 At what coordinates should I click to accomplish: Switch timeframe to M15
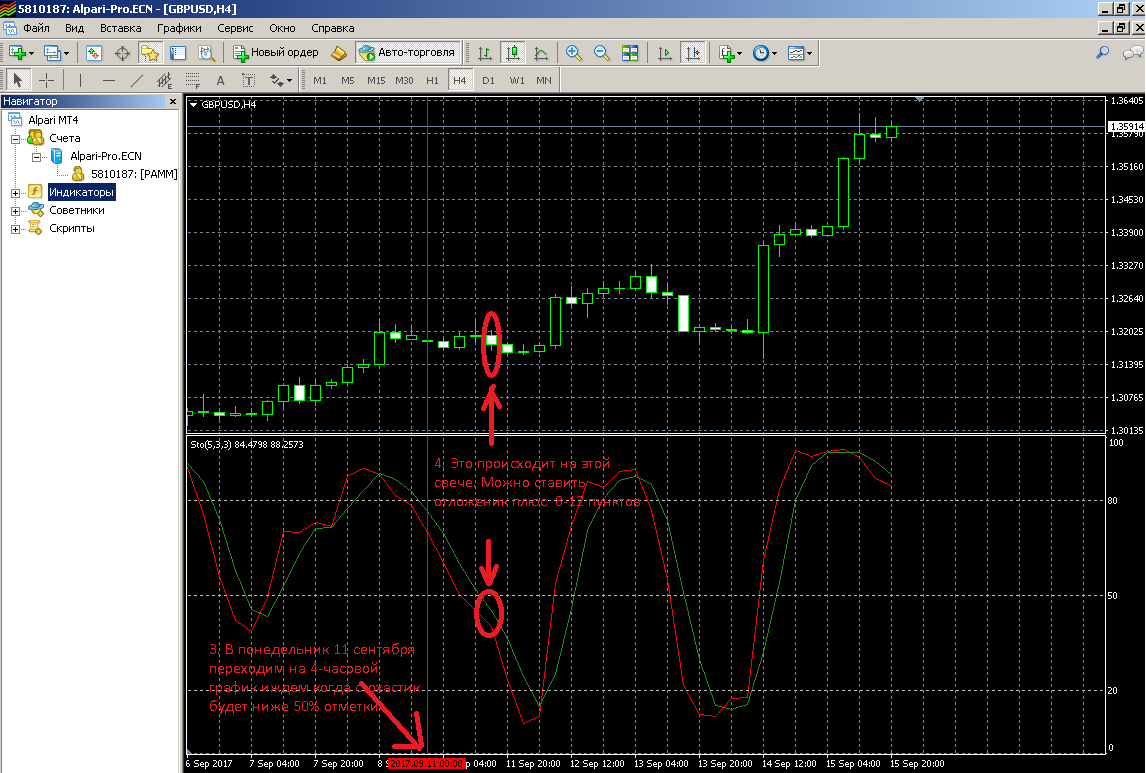pos(376,80)
